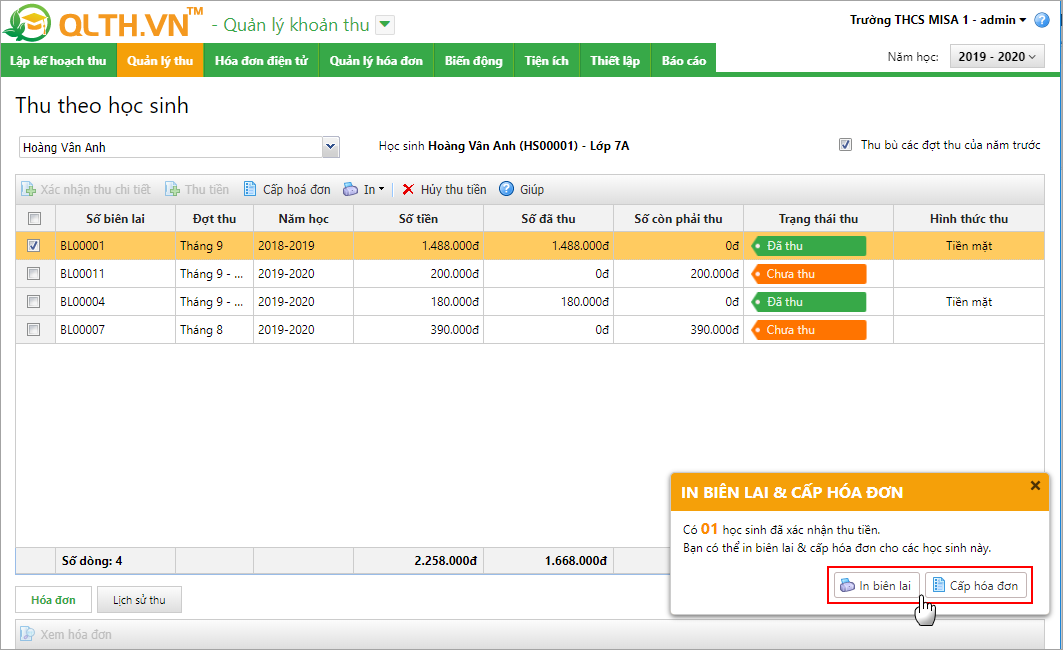The image size is (1063, 650).
Task: Open the Hóa đơn điện tử menu
Action: [261, 60]
